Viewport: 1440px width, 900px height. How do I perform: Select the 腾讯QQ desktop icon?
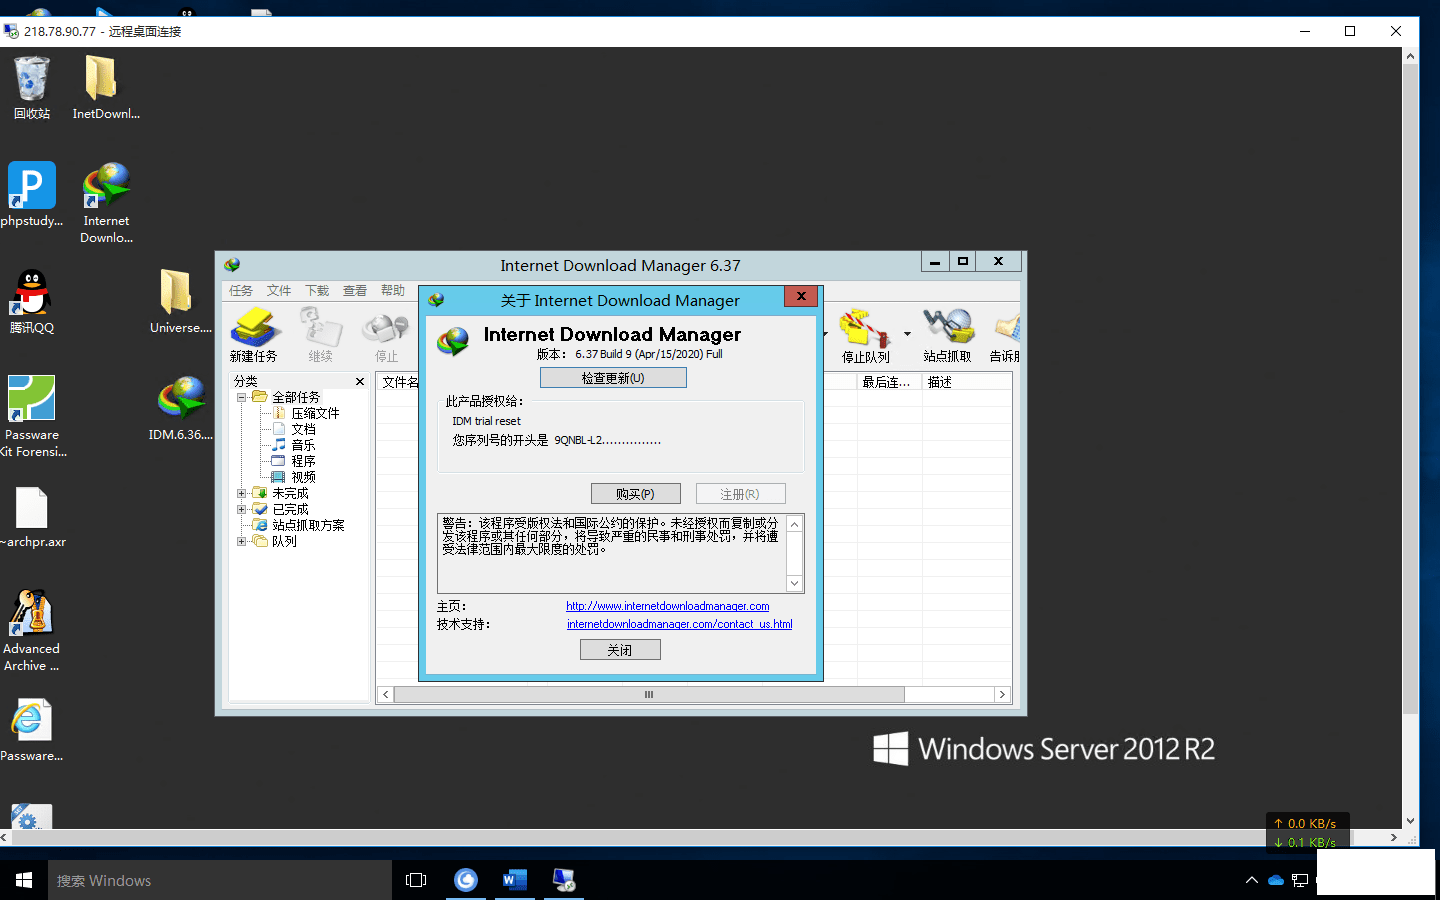point(32,301)
